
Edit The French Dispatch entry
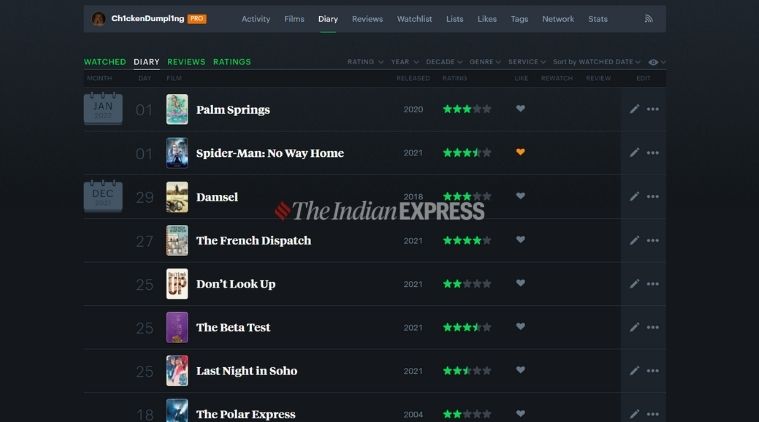click(x=634, y=241)
